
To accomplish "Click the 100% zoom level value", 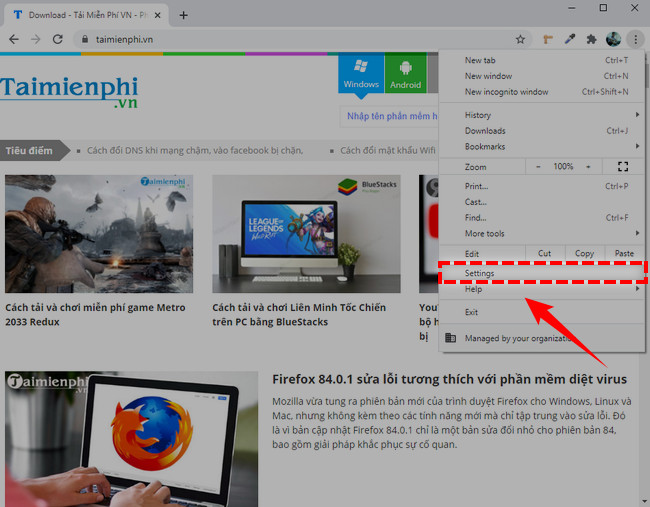I will [x=563, y=167].
